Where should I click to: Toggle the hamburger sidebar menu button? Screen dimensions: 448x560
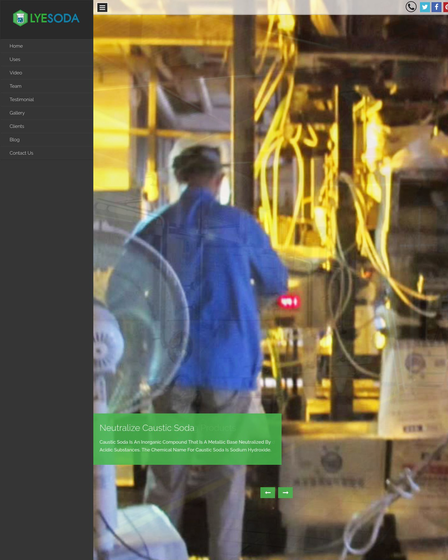pos(102,7)
